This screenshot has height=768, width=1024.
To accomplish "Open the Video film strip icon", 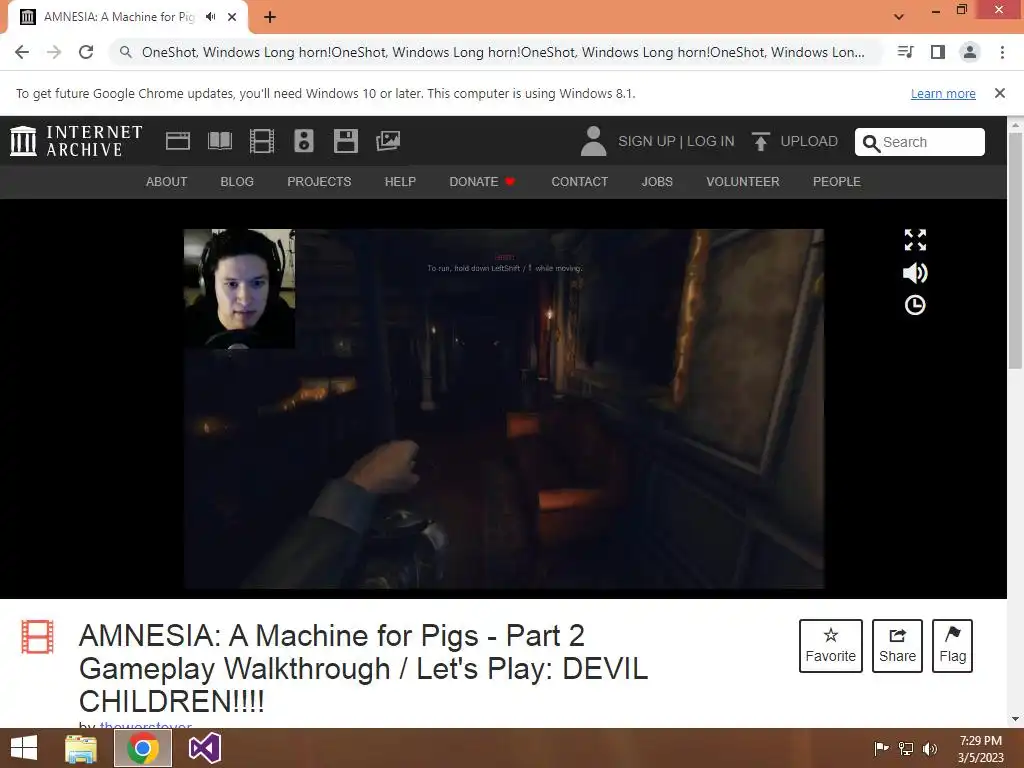I will click(x=262, y=141).
